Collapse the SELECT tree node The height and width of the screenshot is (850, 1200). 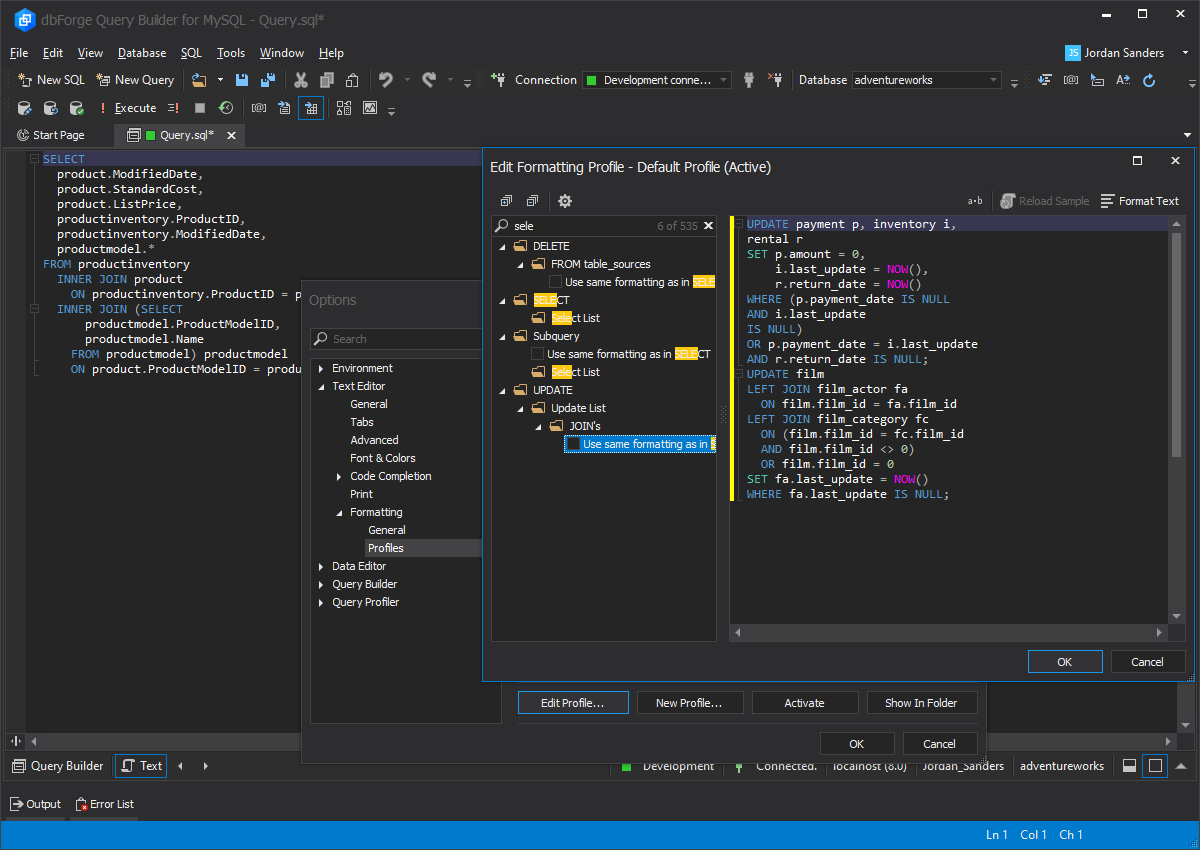(503, 300)
